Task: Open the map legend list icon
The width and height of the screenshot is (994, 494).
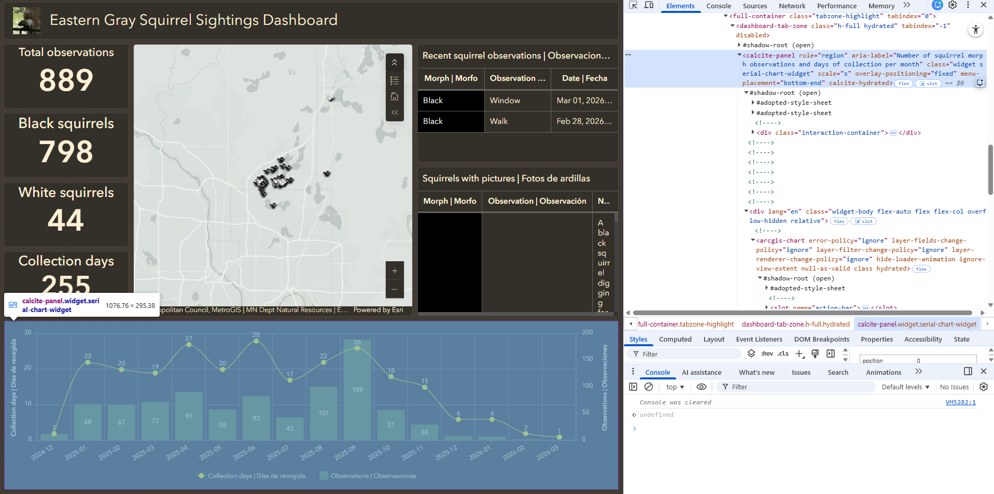Action: [x=394, y=80]
